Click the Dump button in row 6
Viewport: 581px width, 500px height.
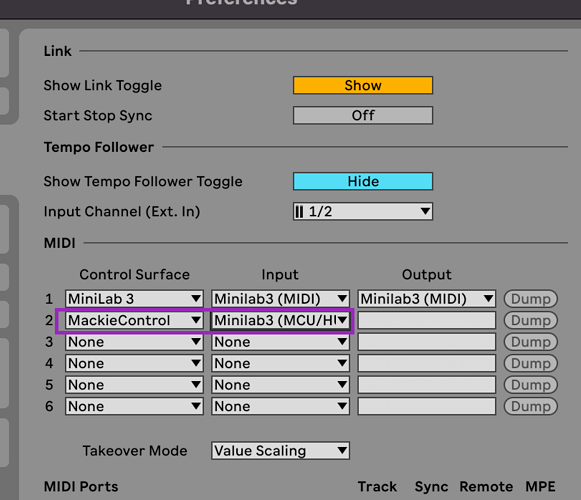pos(531,406)
